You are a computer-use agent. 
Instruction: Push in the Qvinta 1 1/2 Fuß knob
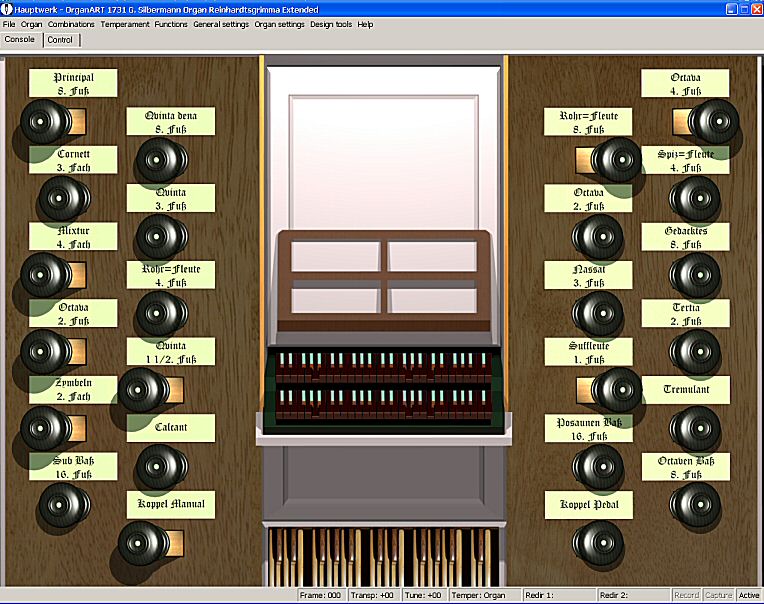[x=143, y=390]
